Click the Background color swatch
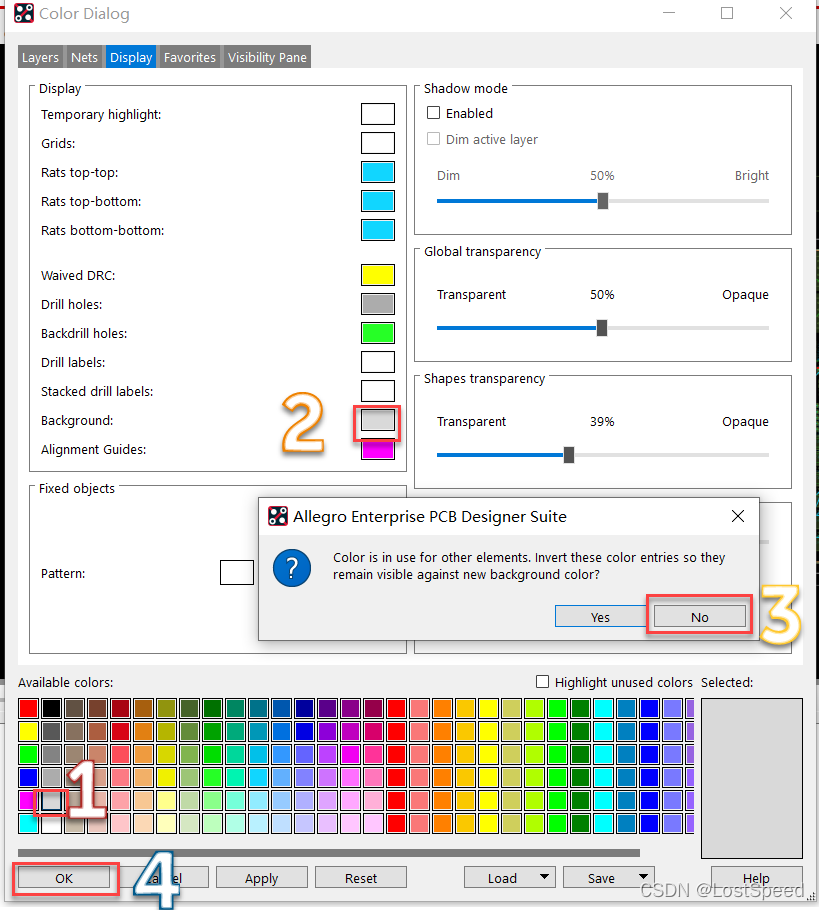The height and width of the screenshot is (910, 819). (377, 421)
